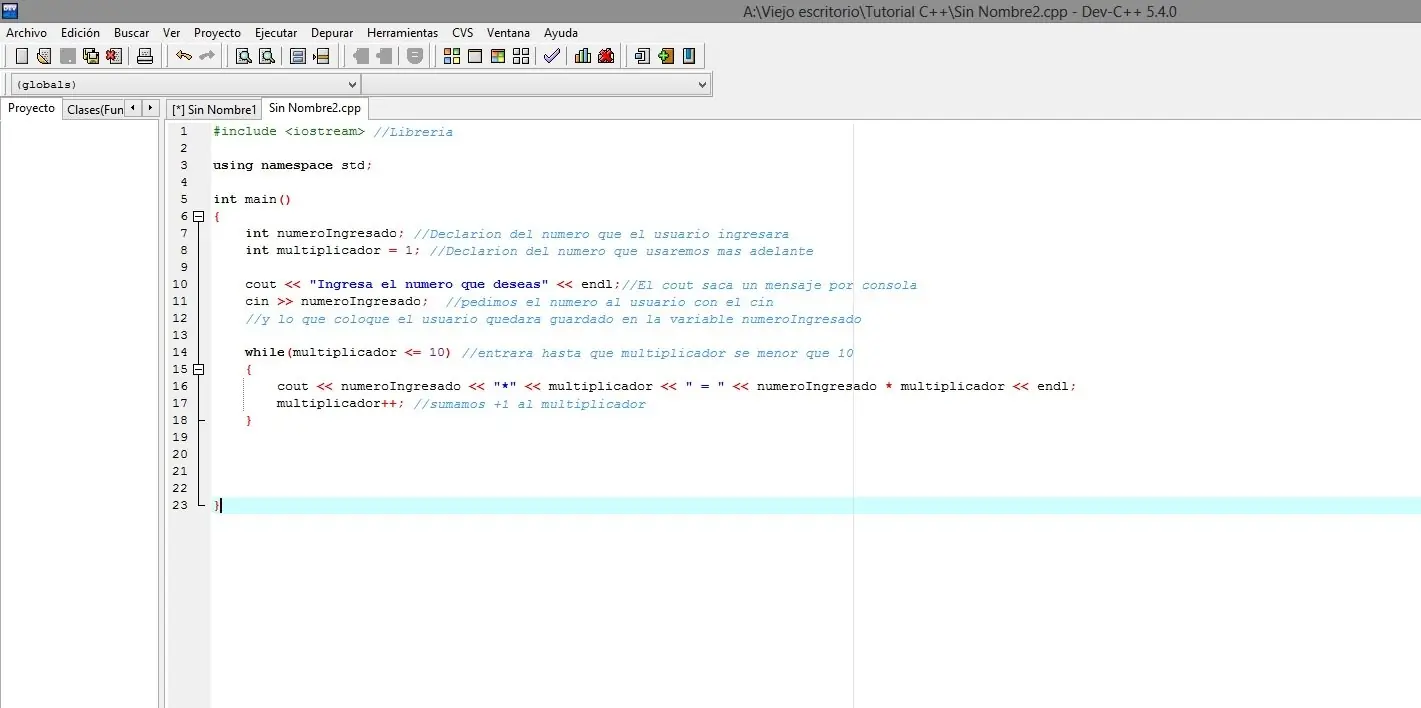Click the New file toolbar icon

pyautogui.click(x=21, y=56)
